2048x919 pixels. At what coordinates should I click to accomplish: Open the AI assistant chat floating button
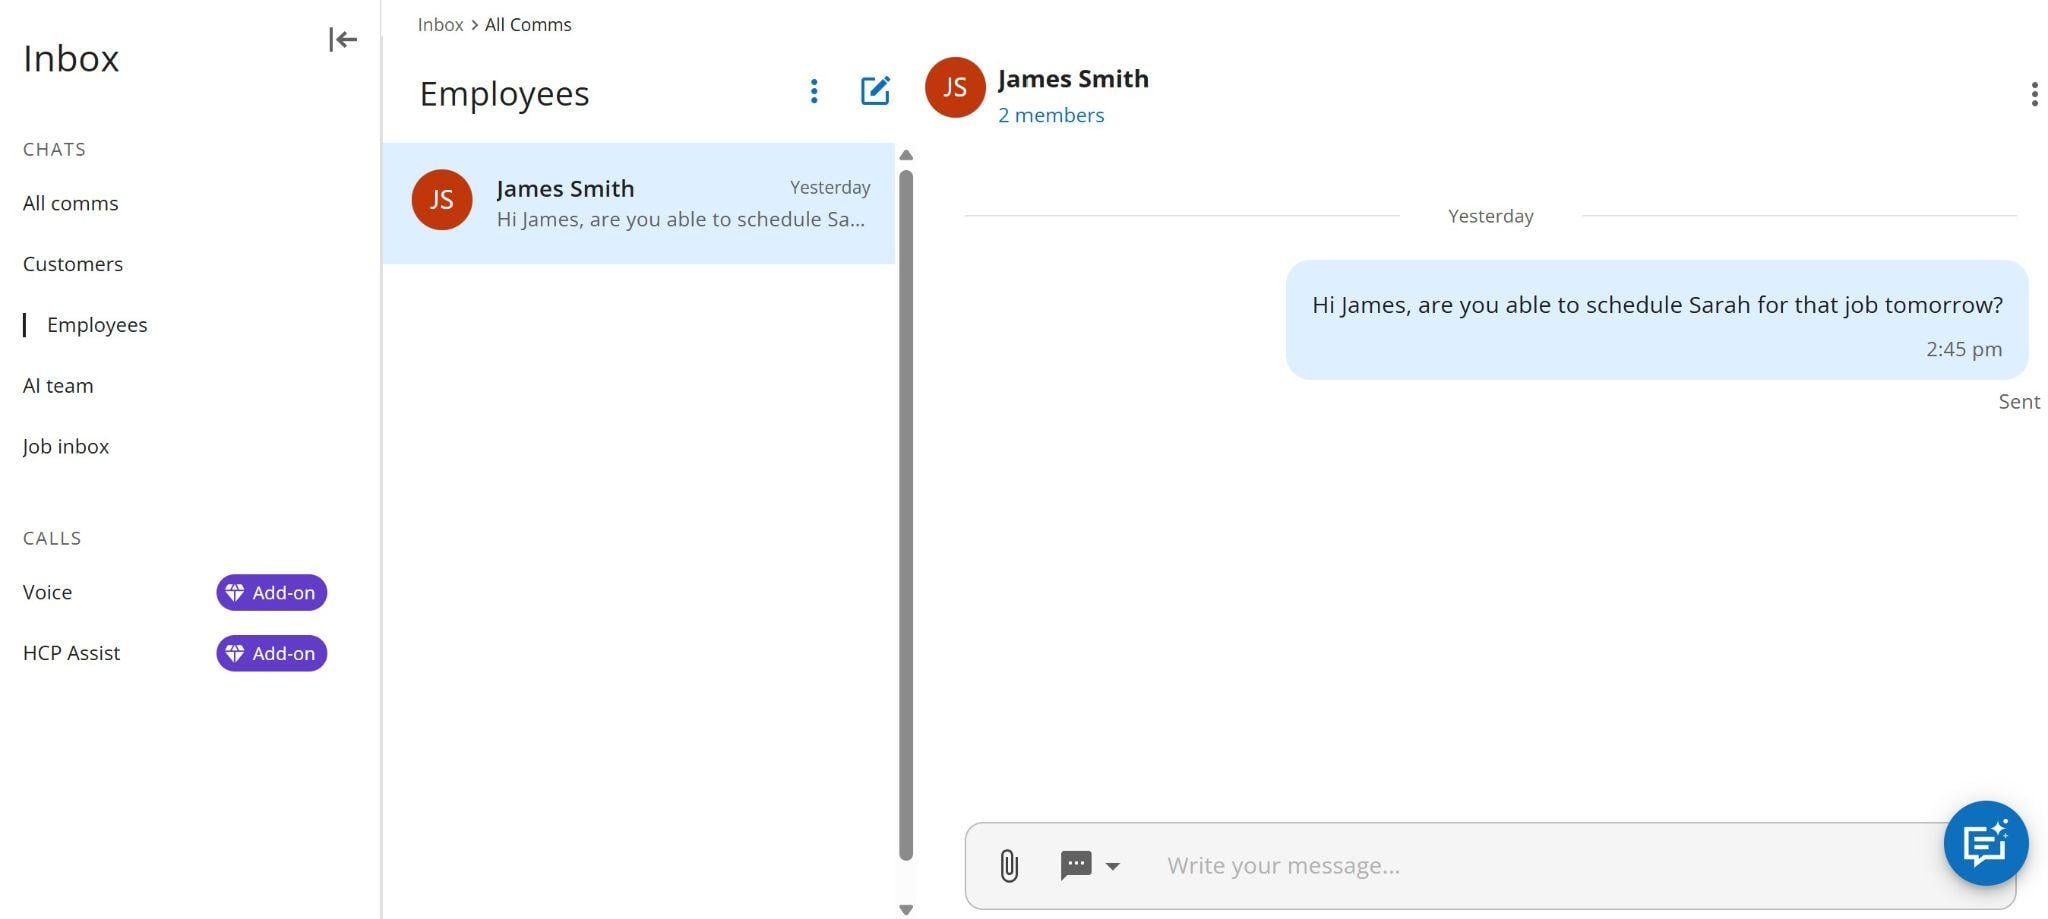point(1985,843)
